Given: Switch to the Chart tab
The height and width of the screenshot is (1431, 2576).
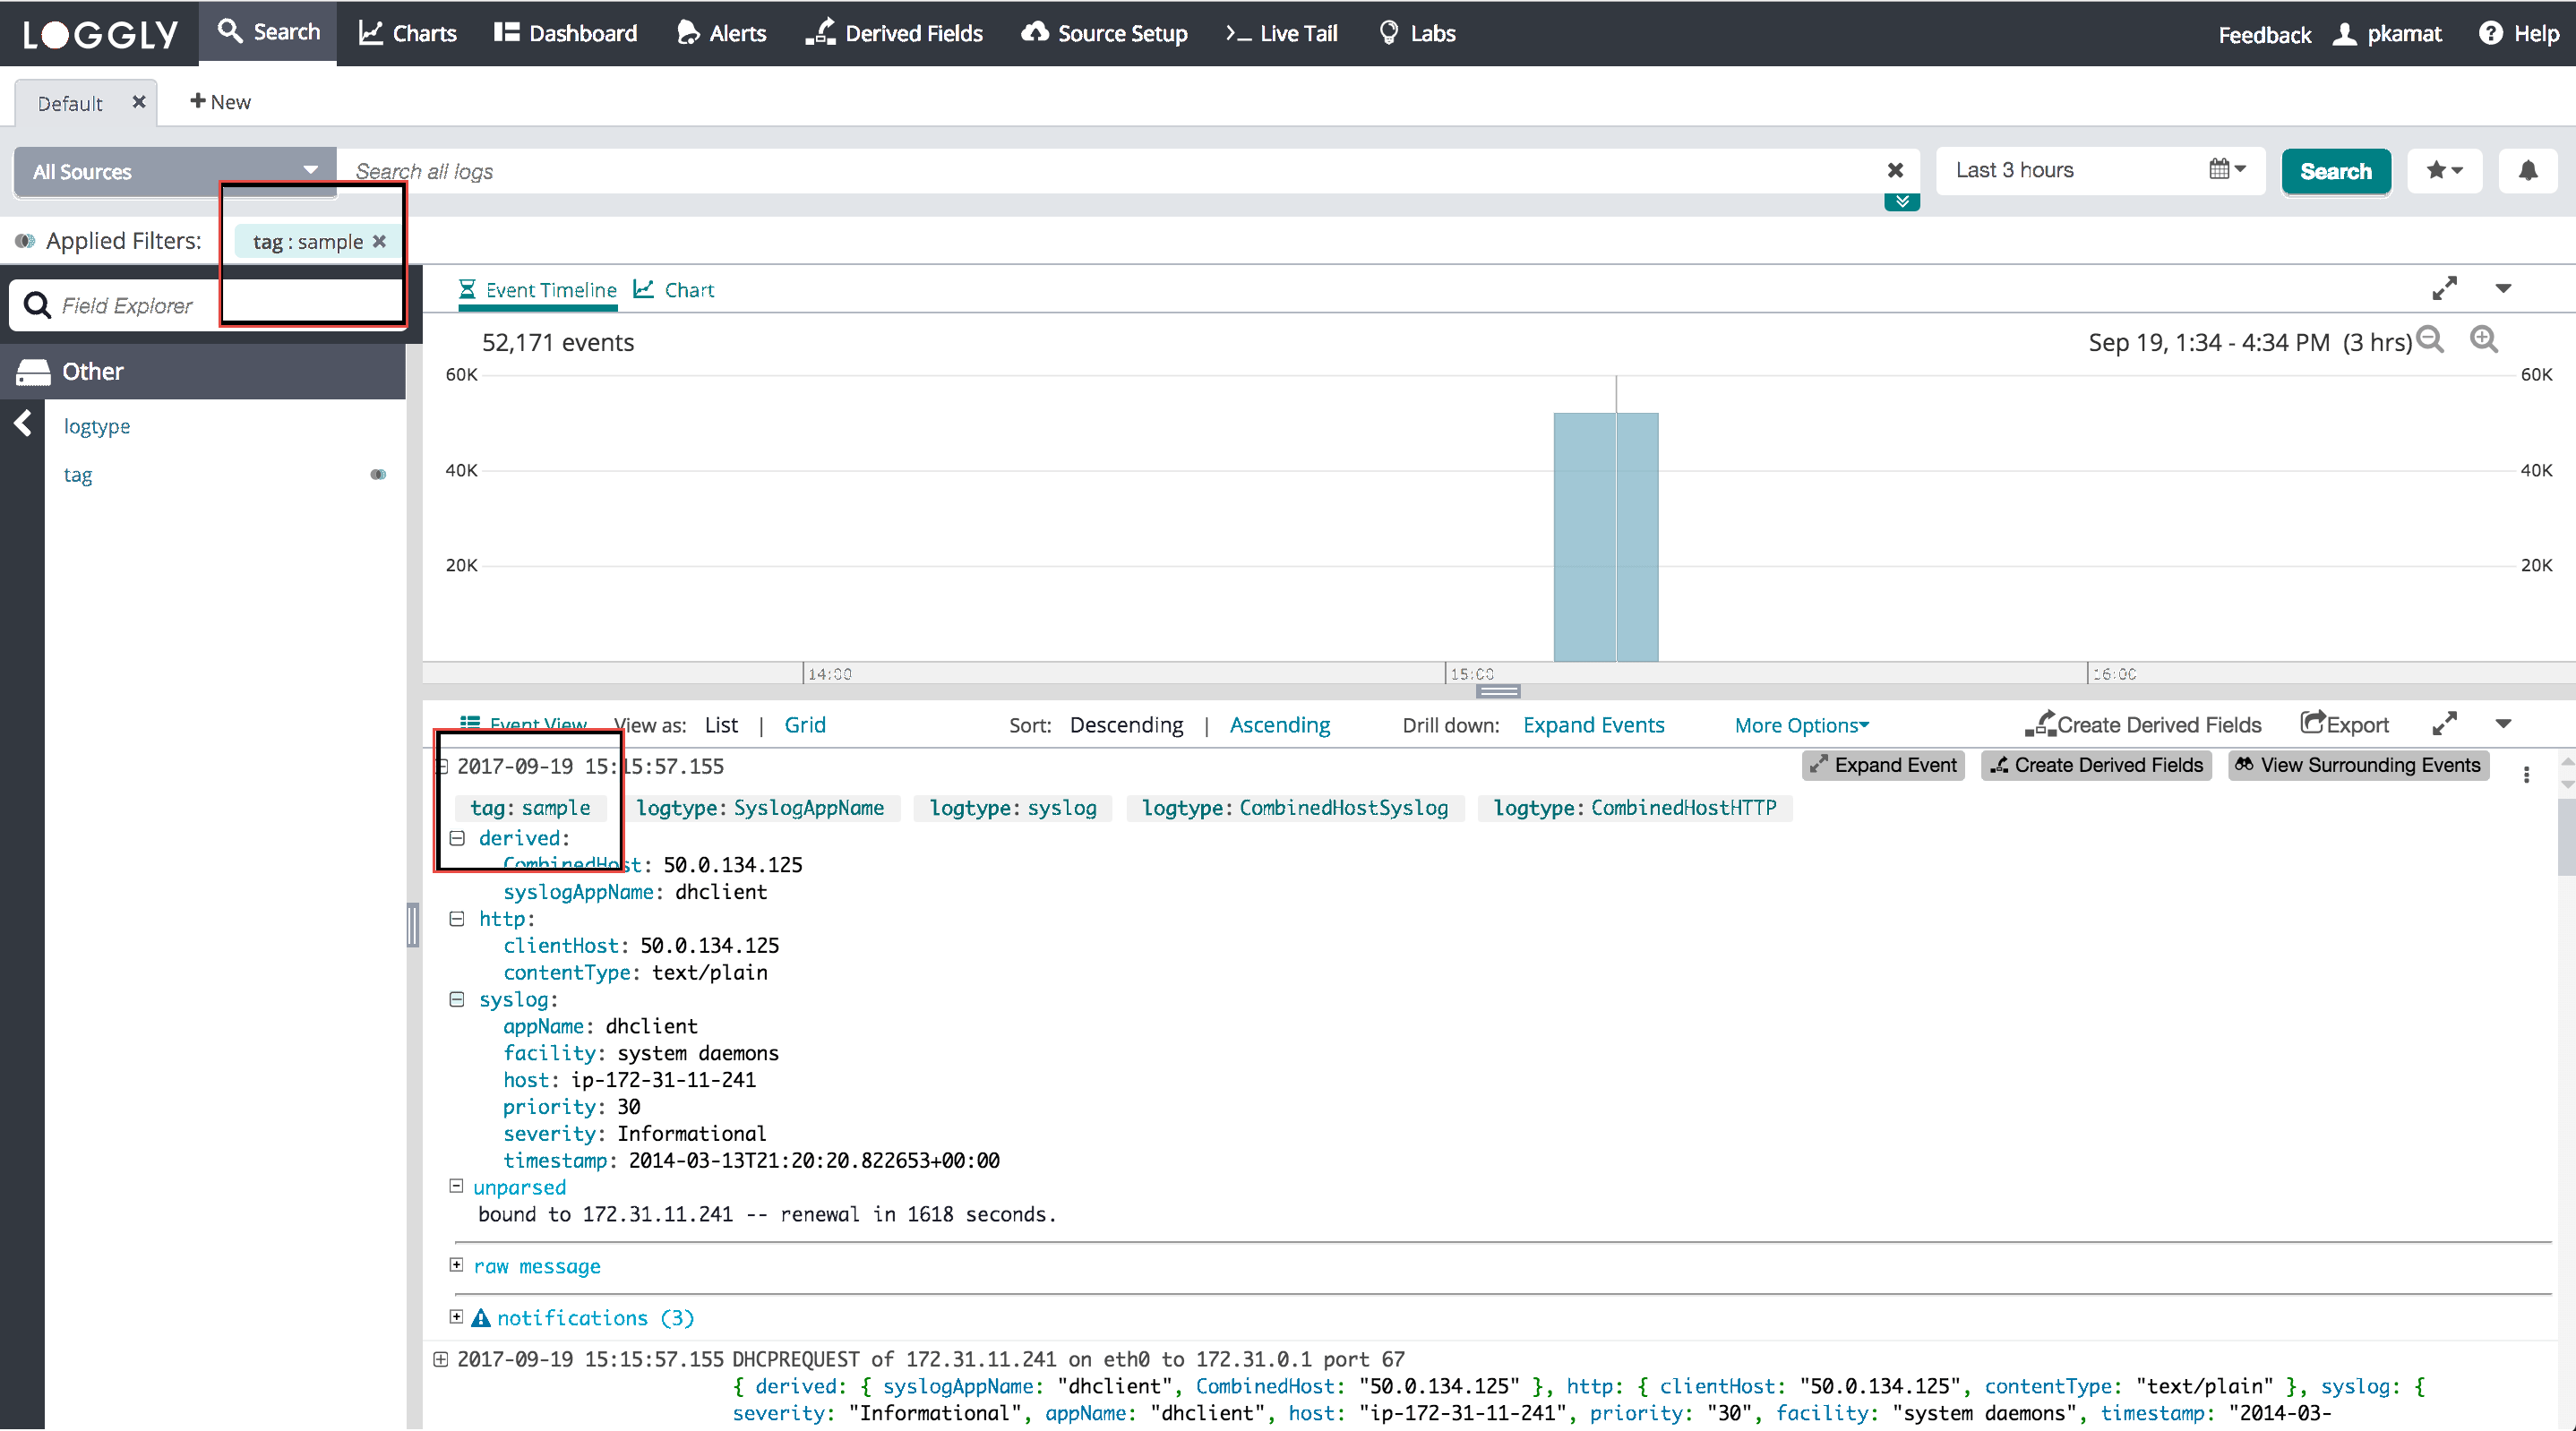Looking at the screenshot, I should pyautogui.click(x=675, y=290).
